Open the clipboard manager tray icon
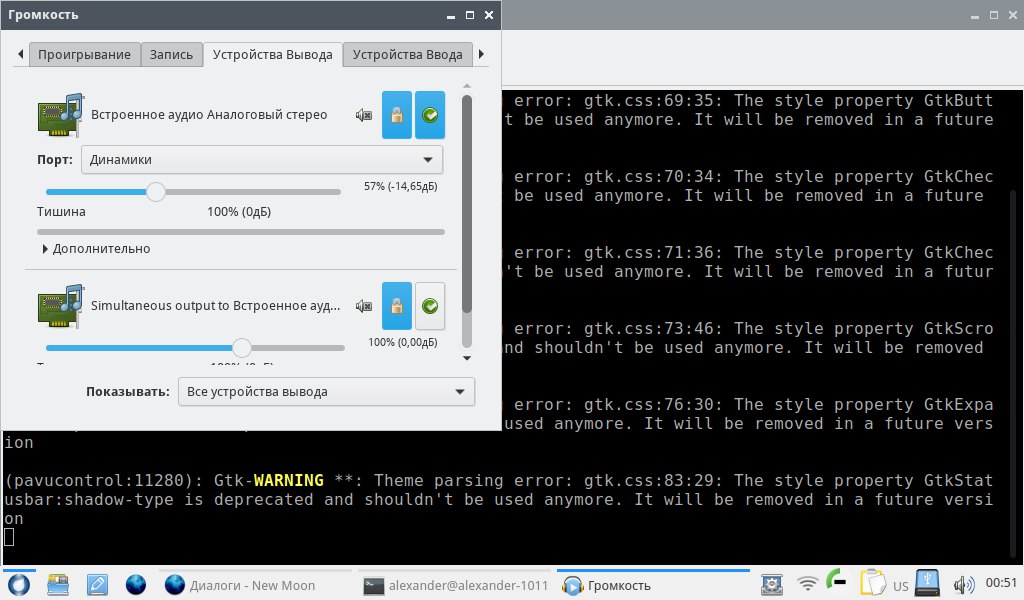Viewport: 1024px width, 600px height. [x=872, y=583]
